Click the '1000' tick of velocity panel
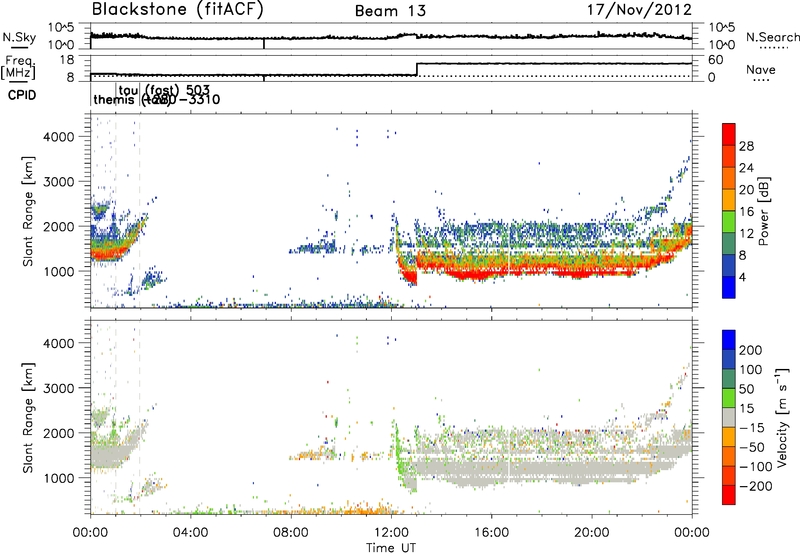The width and height of the screenshot is (800, 554). coord(58,478)
